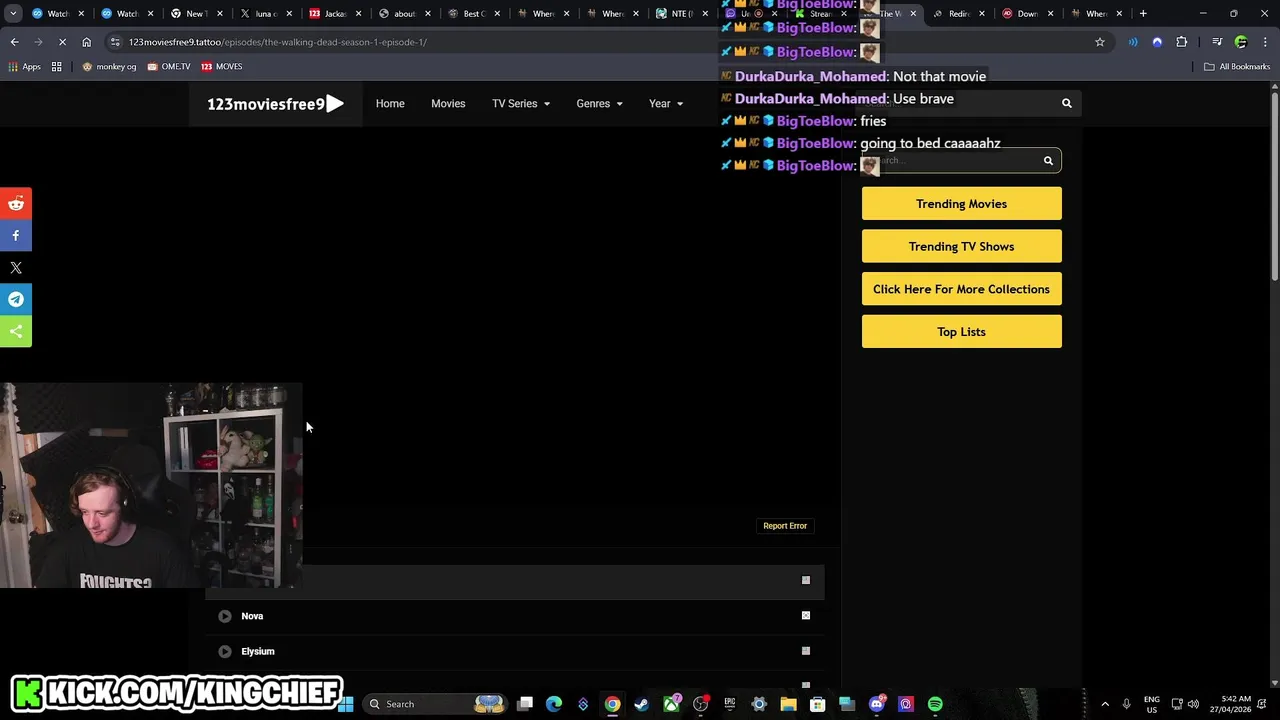The image size is (1280, 720).
Task: Open the All Bookmarks folder
Action: click(1237, 67)
